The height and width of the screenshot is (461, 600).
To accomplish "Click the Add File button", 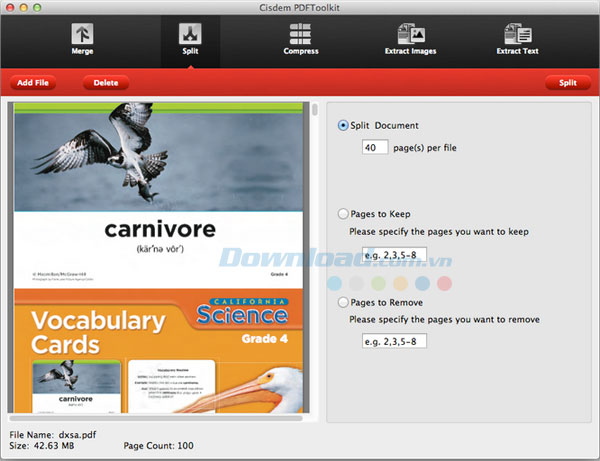I will pyautogui.click(x=34, y=83).
